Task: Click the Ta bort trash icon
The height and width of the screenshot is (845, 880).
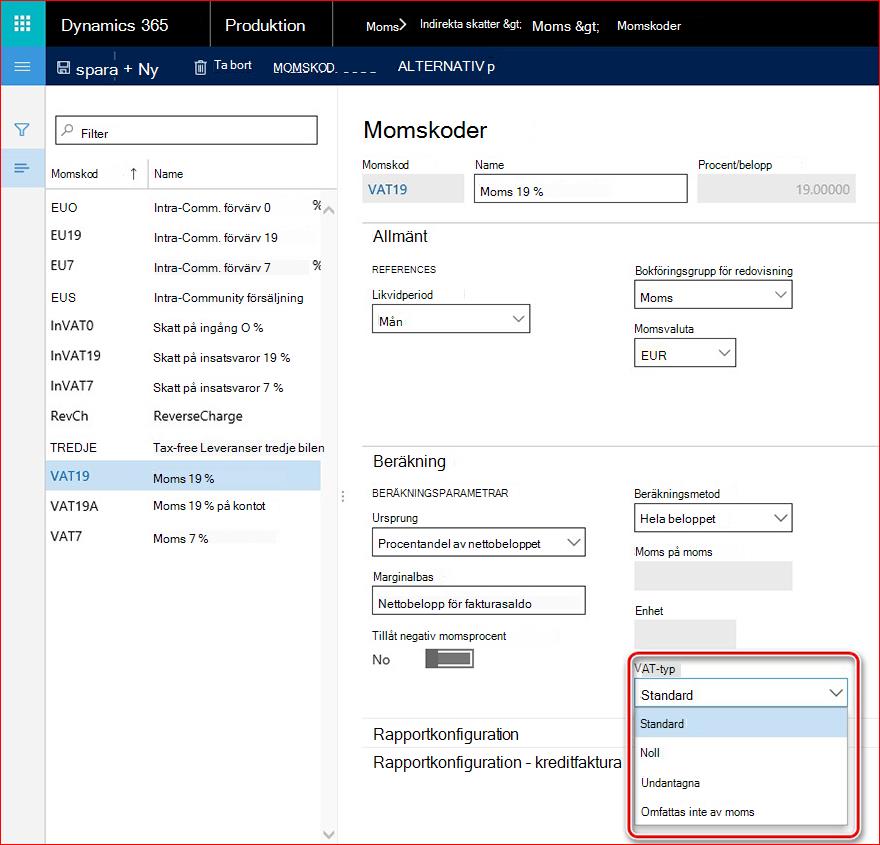Action: pyautogui.click(x=200, y=67)
